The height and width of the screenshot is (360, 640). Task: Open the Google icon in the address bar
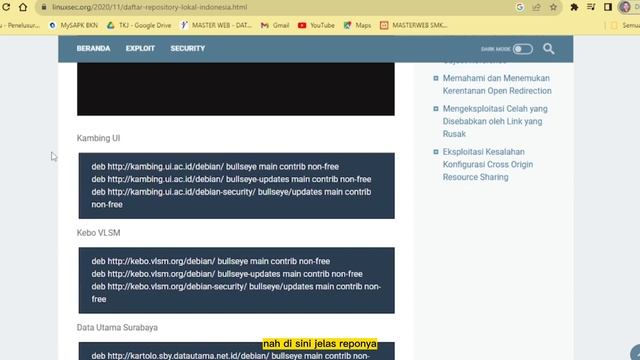(x=520, y=7)
